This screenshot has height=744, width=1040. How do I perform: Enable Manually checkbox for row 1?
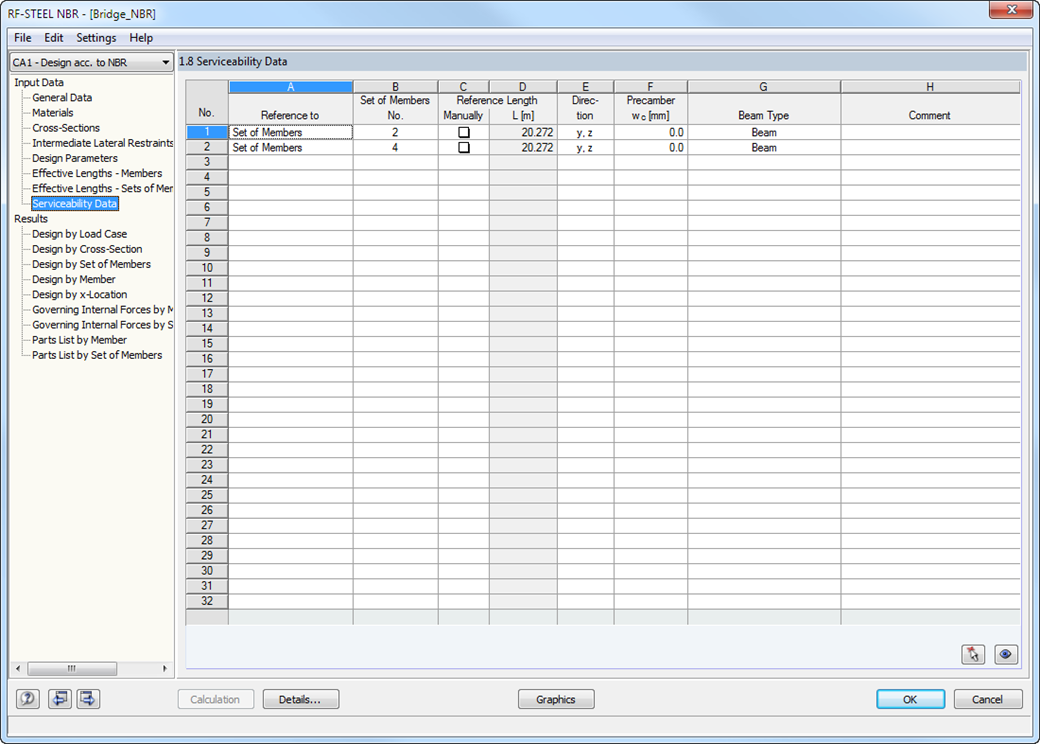[463, 131]
